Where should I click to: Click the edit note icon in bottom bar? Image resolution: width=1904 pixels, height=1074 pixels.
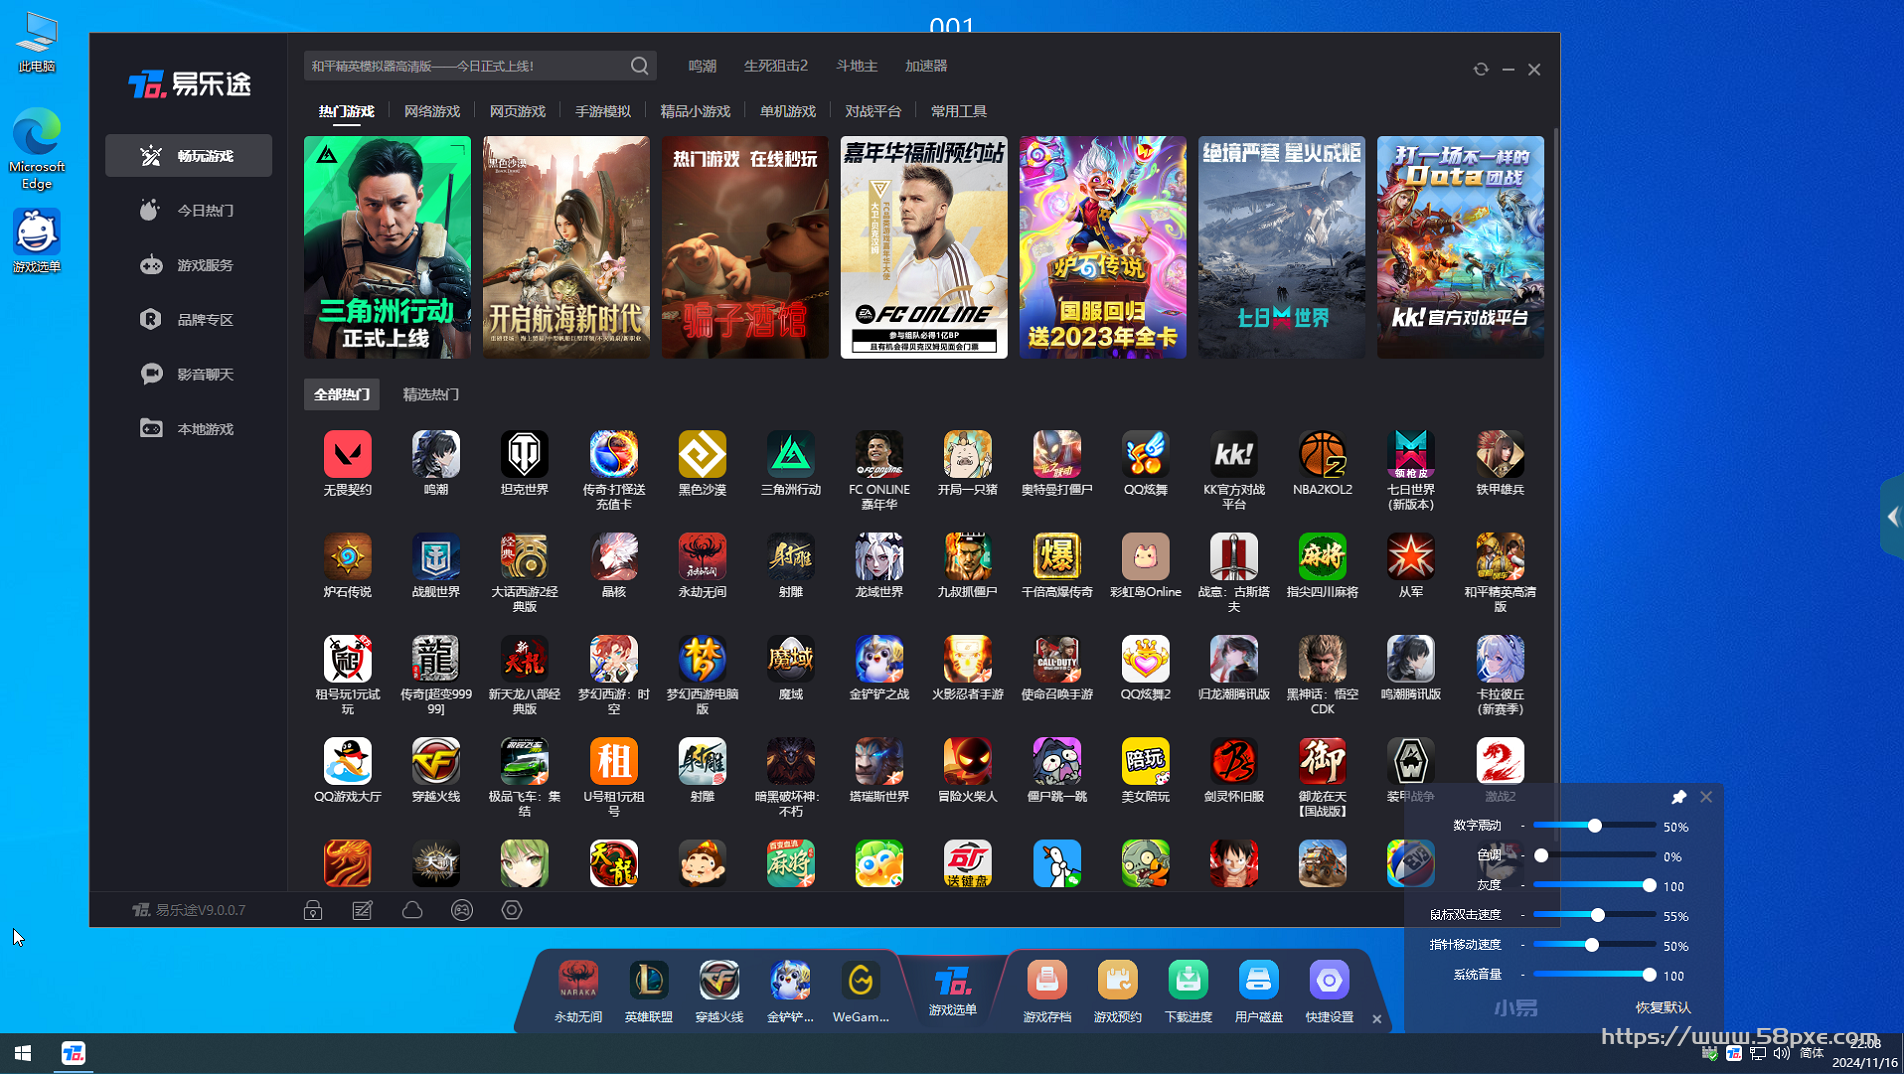pos(362,910)
